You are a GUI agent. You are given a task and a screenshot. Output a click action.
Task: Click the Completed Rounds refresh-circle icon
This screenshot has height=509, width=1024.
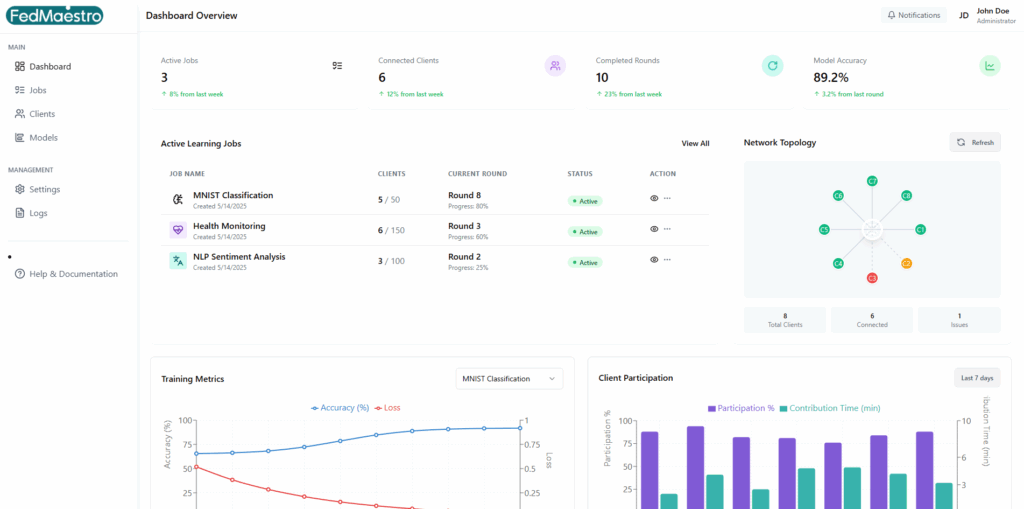773,65
